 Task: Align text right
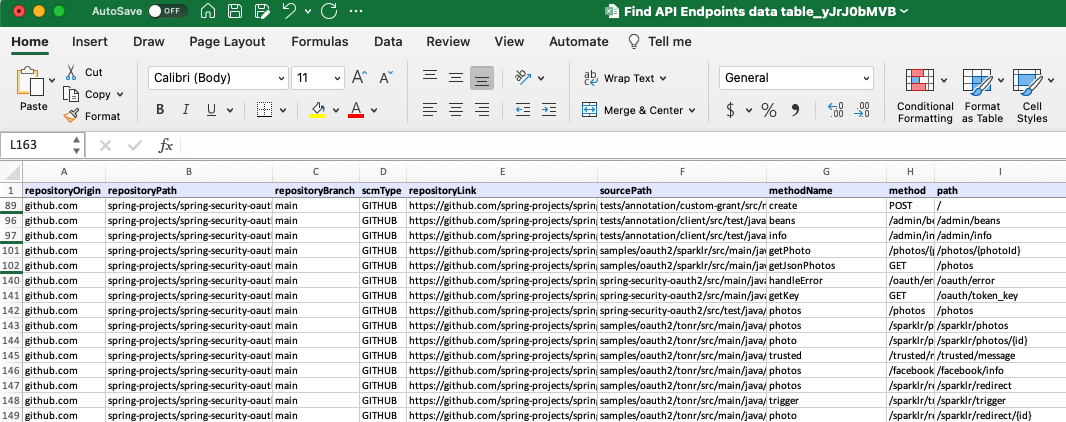pyautogui.click(x=482, y=109)
